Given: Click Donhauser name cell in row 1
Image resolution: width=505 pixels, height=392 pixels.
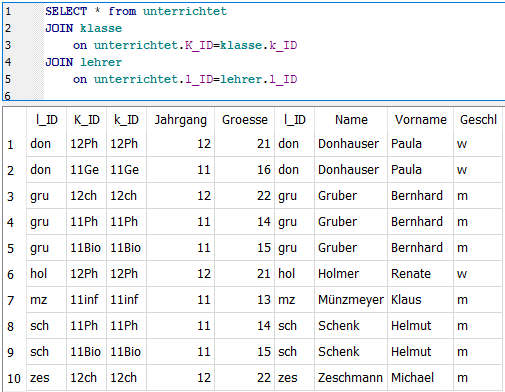Looking at the screenshot, I should (x=351, y=144).
